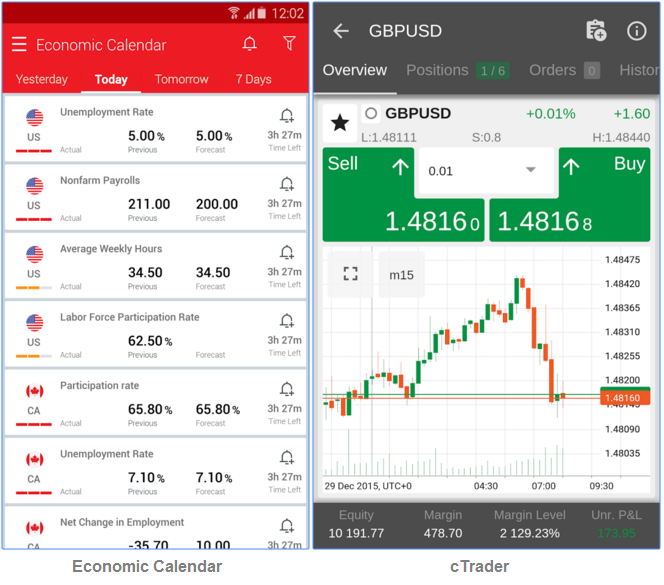This screenshot has height=585, width=664.
Task: Go back with the arrow in cTrader
Action: tap(341, 31)
